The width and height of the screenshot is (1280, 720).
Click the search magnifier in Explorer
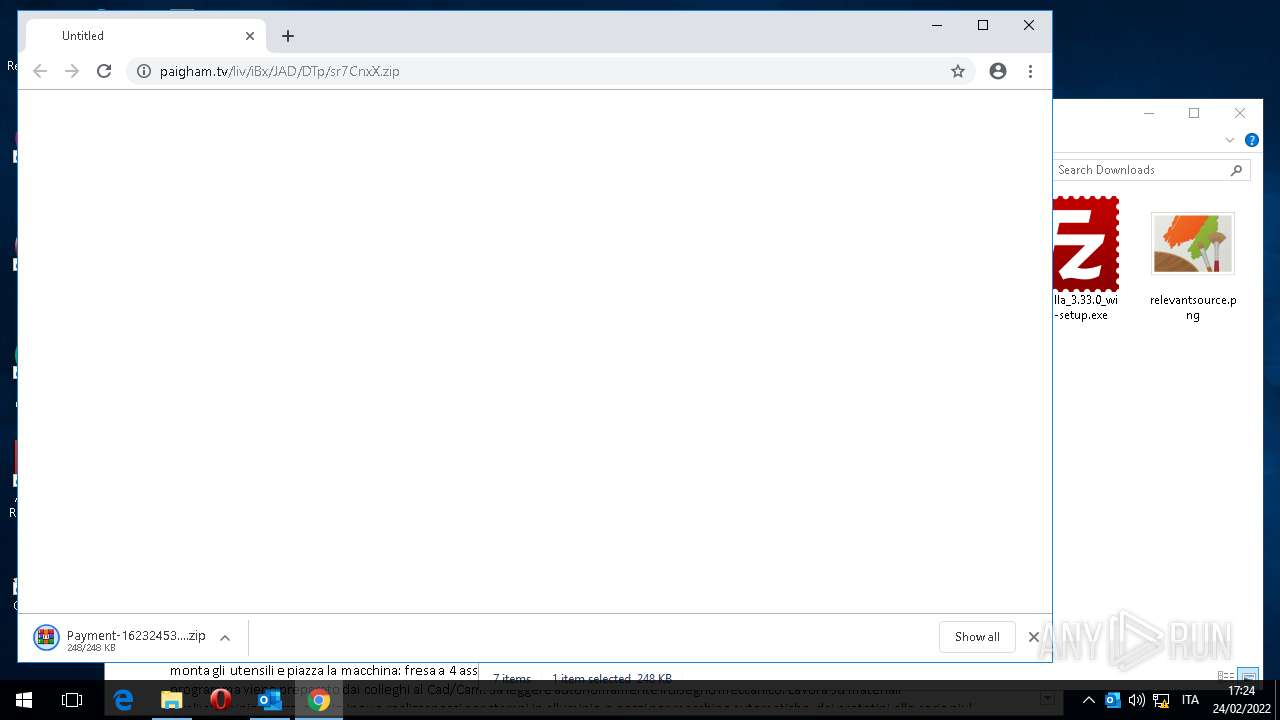tap(1237, 170)
